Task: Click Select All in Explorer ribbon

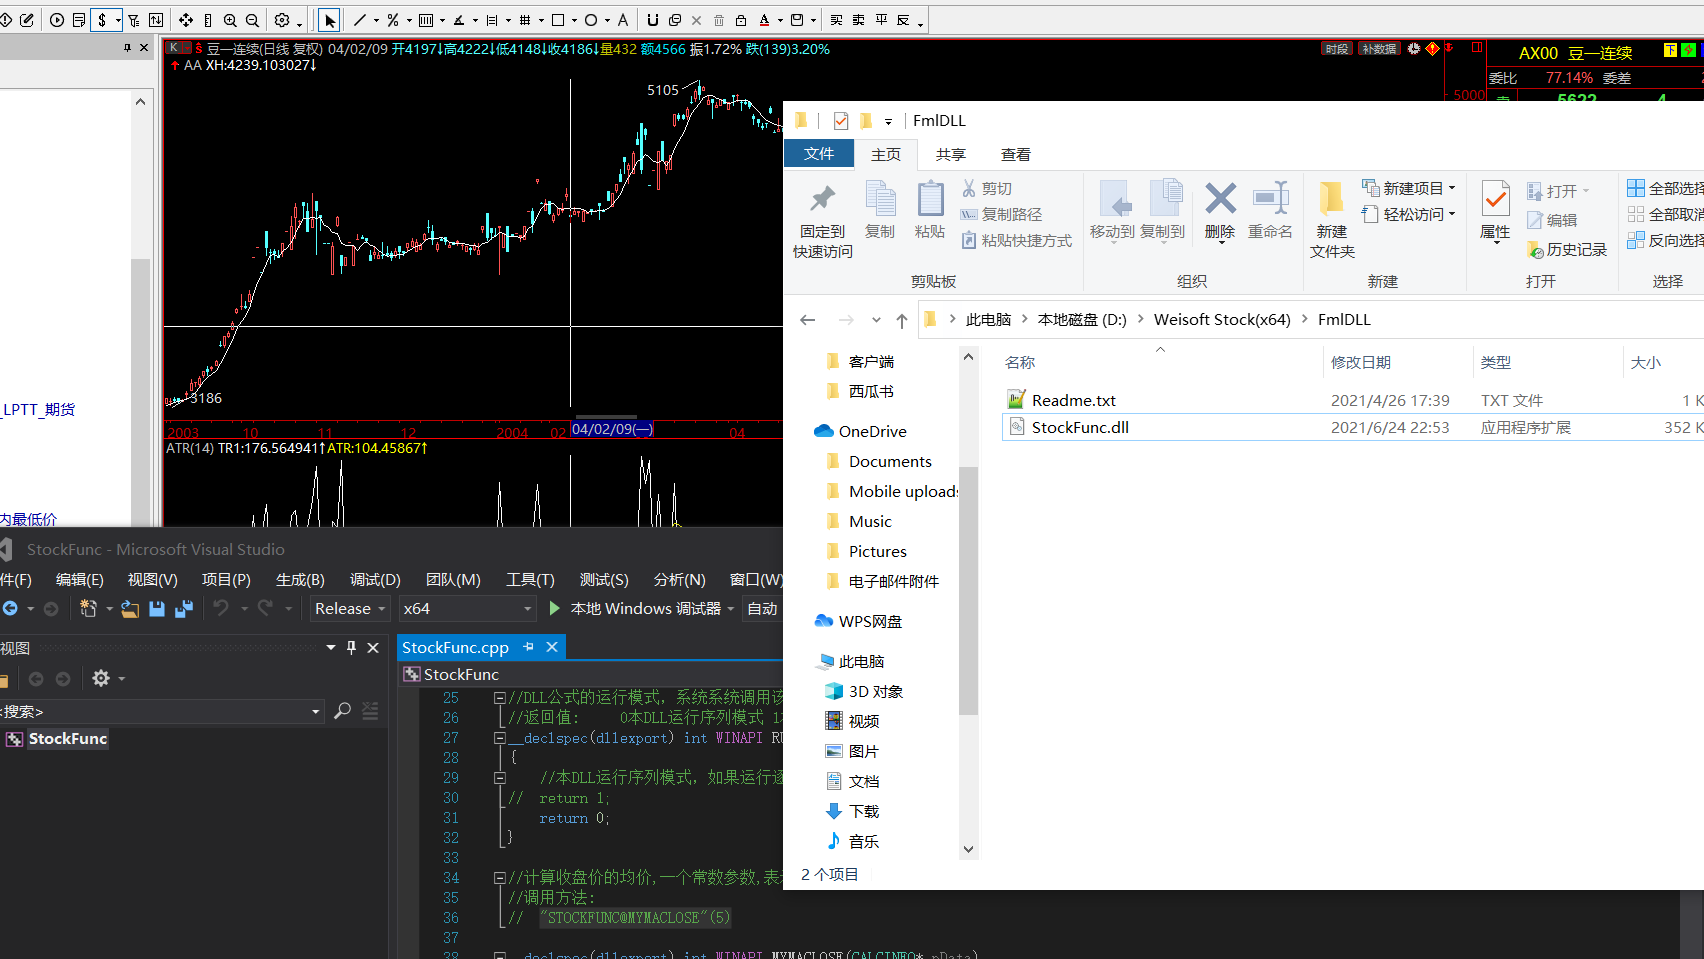Action: [1666, 188]
